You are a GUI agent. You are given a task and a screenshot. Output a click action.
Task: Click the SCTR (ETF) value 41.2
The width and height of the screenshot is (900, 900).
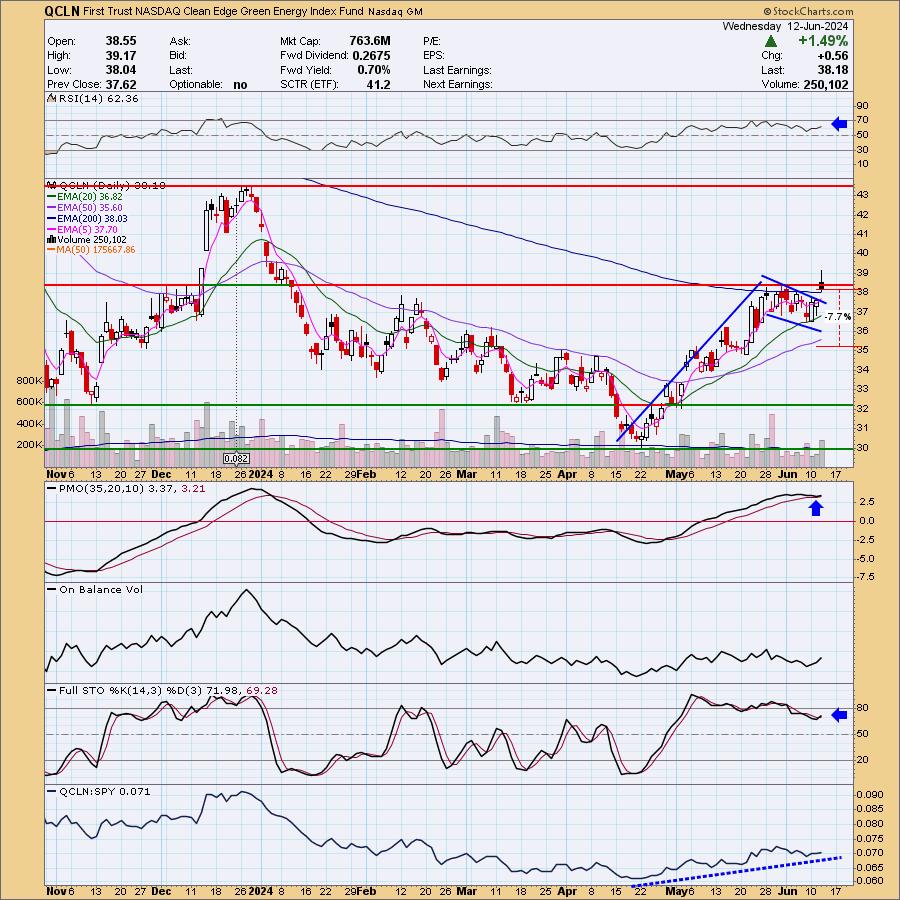pyautogui.click(x=378, y=84)
